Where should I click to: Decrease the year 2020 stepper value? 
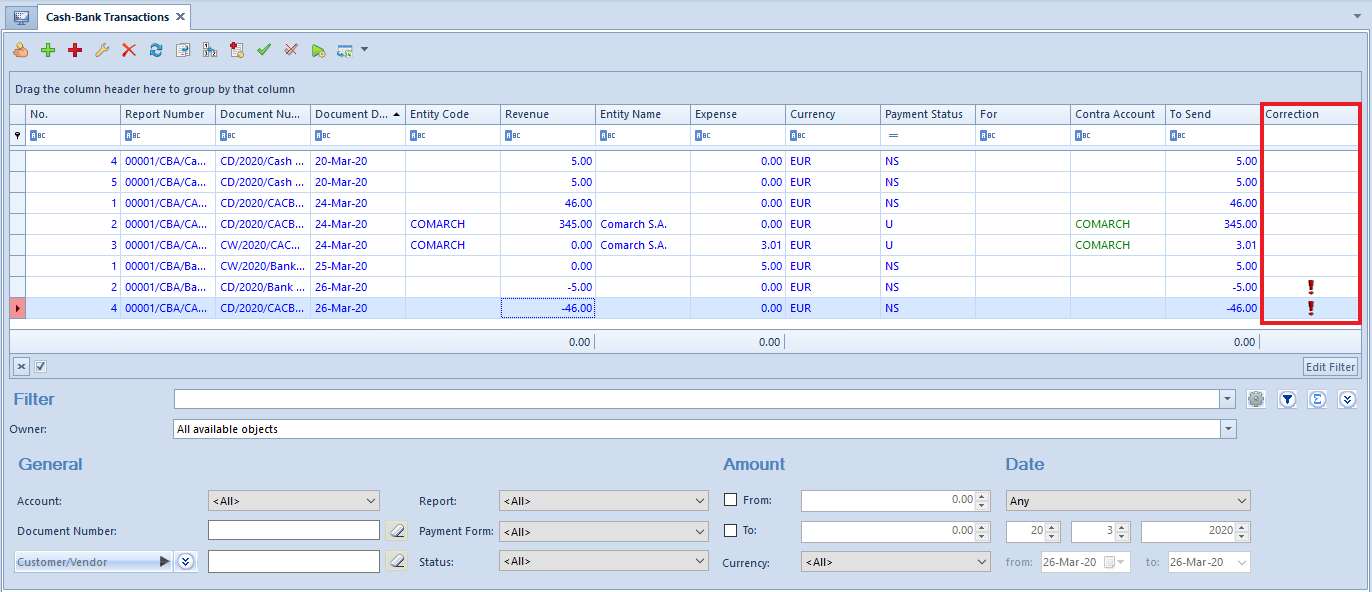click(1243, 537)
